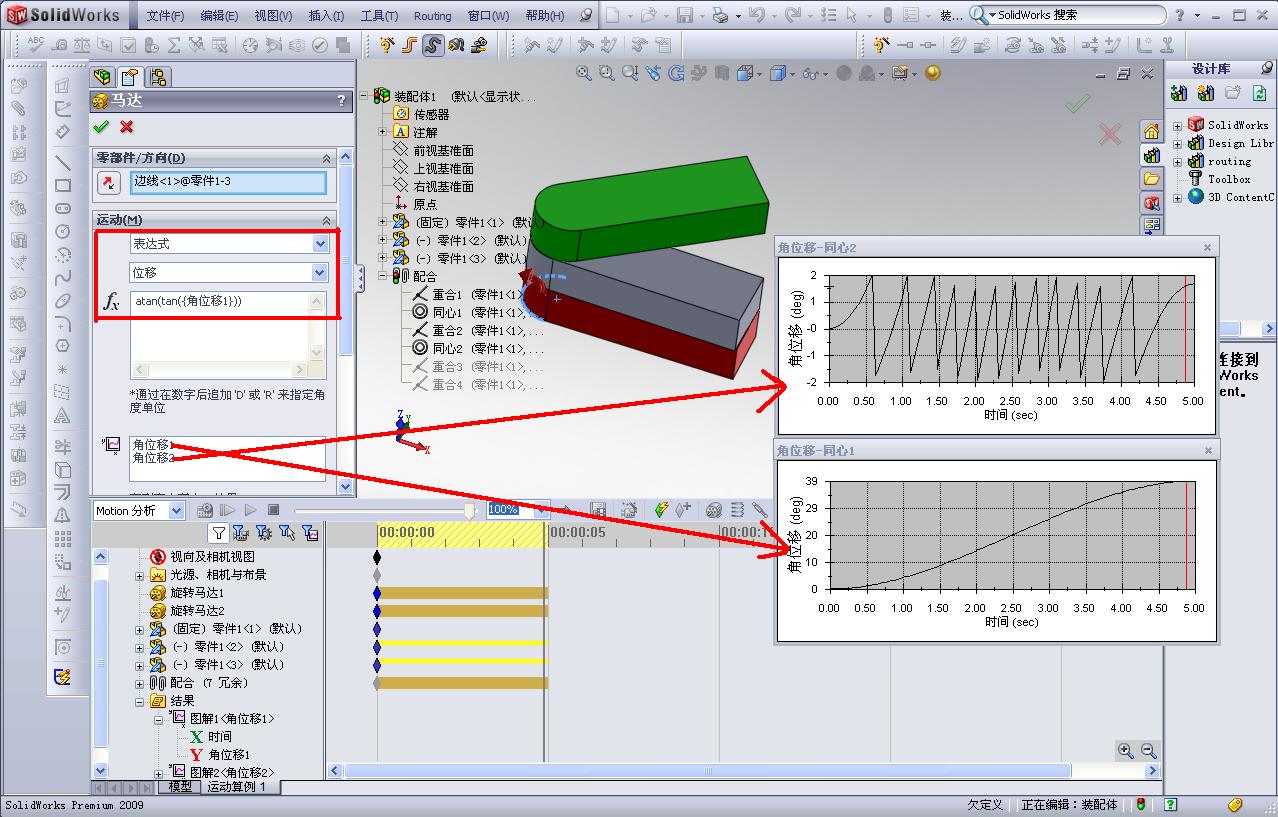Image resolution: width=1278 pixels, height=817 pixels.
Task: Click the Zoom to Fit view icon
Action: pyautogui.click(x=583, y=73)
